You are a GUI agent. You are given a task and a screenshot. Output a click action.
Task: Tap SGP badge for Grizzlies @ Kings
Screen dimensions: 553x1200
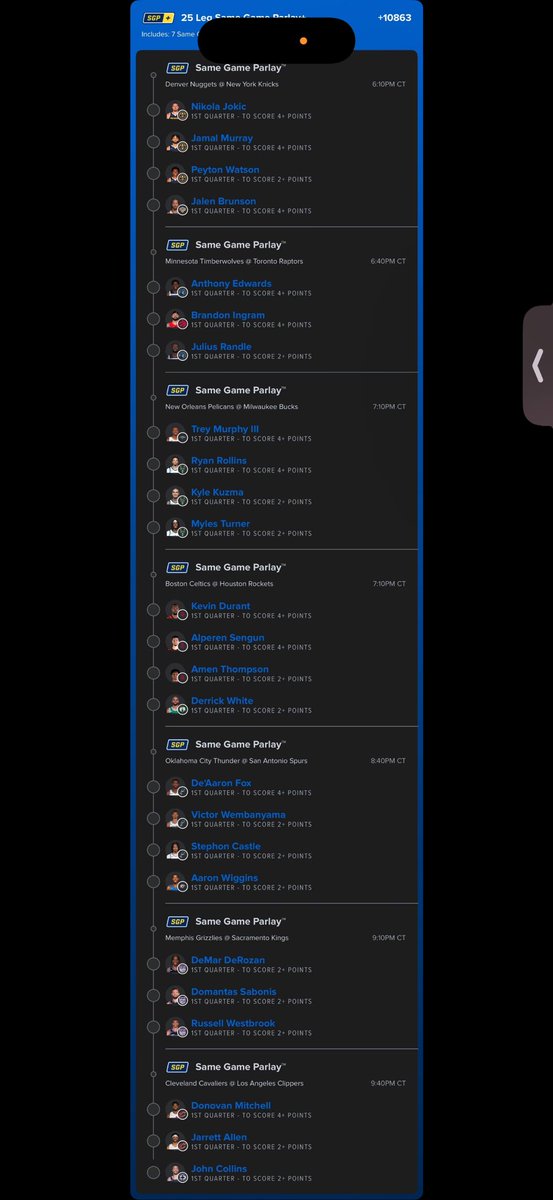coord(177,922)
